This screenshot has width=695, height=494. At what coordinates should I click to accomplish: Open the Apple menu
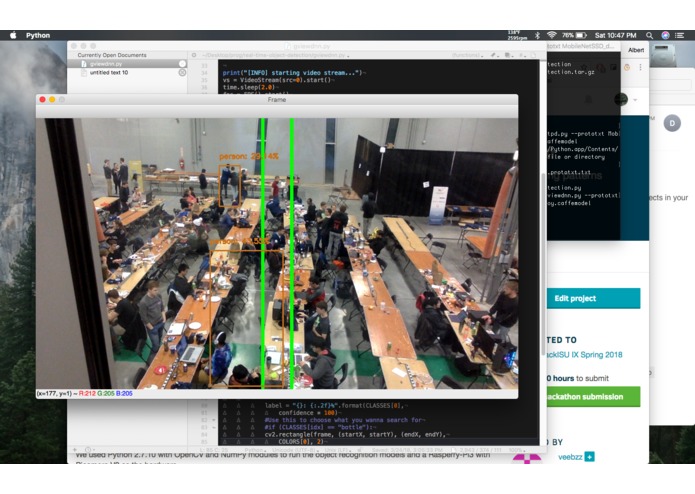coord(13,35)
